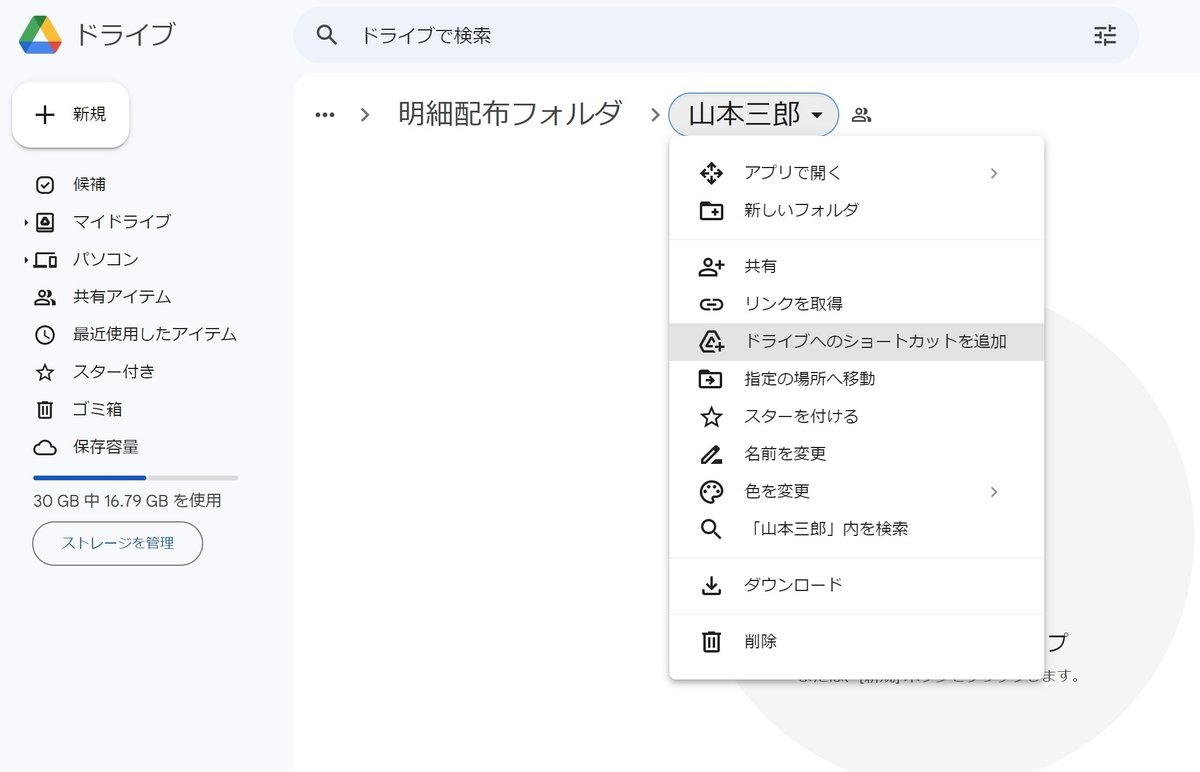Click the ゴミ箱 trash icon in the sidebar
Image resolution: width=1200 pixels, height=772 pixels.
[x=45, y=409]
